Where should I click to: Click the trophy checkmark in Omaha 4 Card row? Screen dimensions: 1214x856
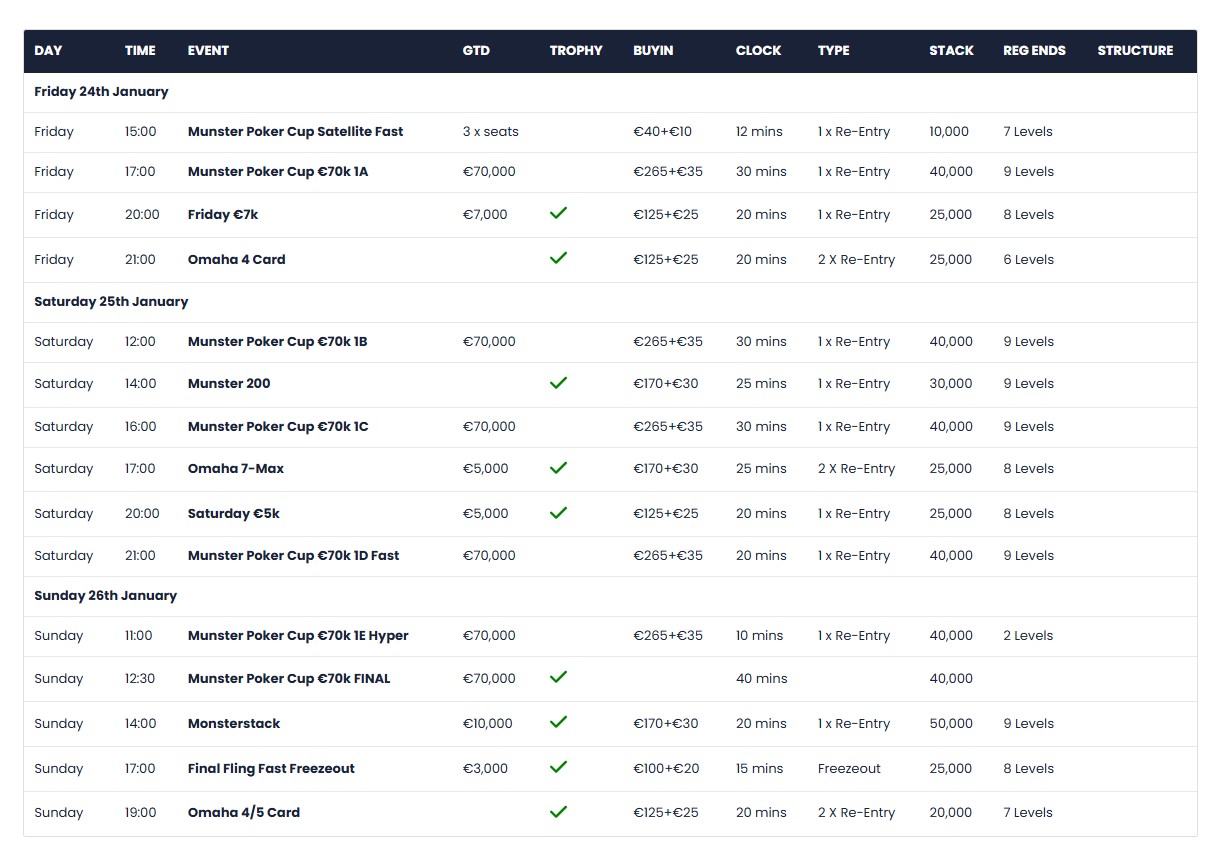tap(558, 258)
